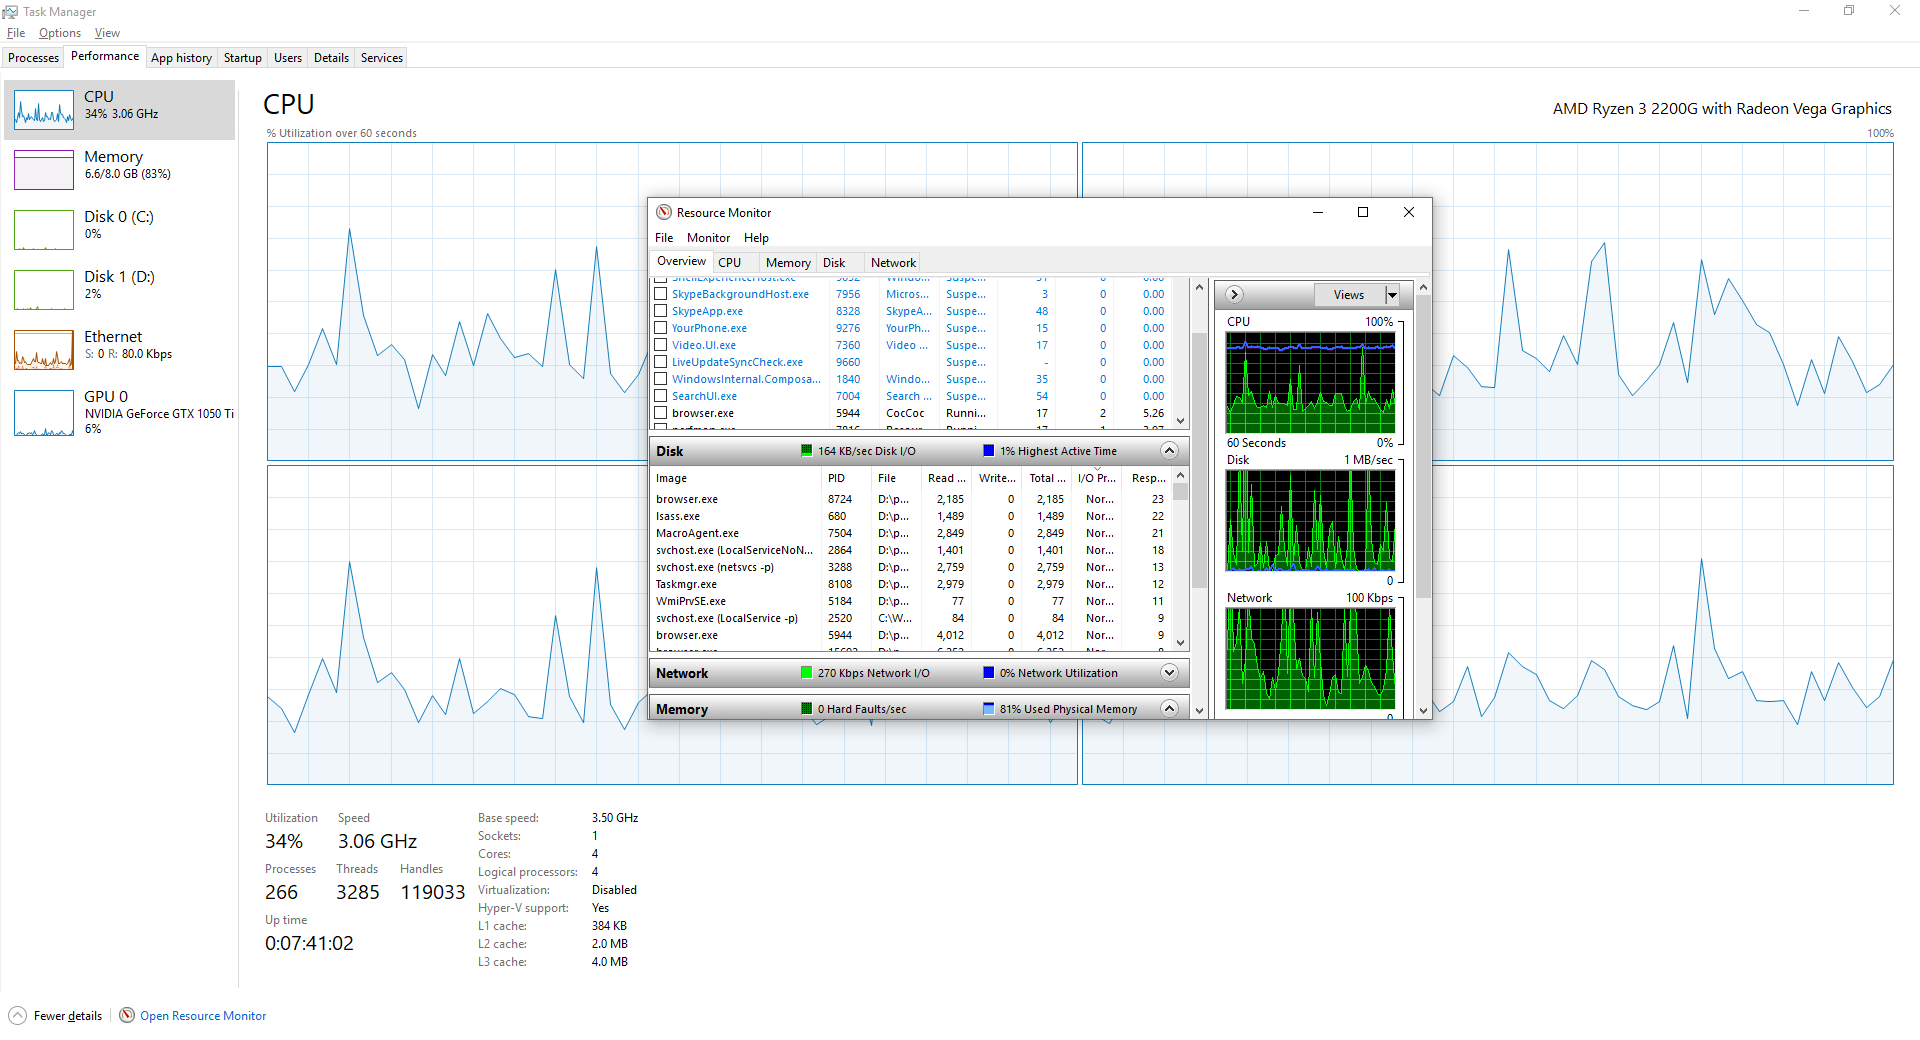This screenshot has height=1040, width=1920.
Task: Check the WindowsInternal.Composa... checkbox
Action: tap(660, 379)
